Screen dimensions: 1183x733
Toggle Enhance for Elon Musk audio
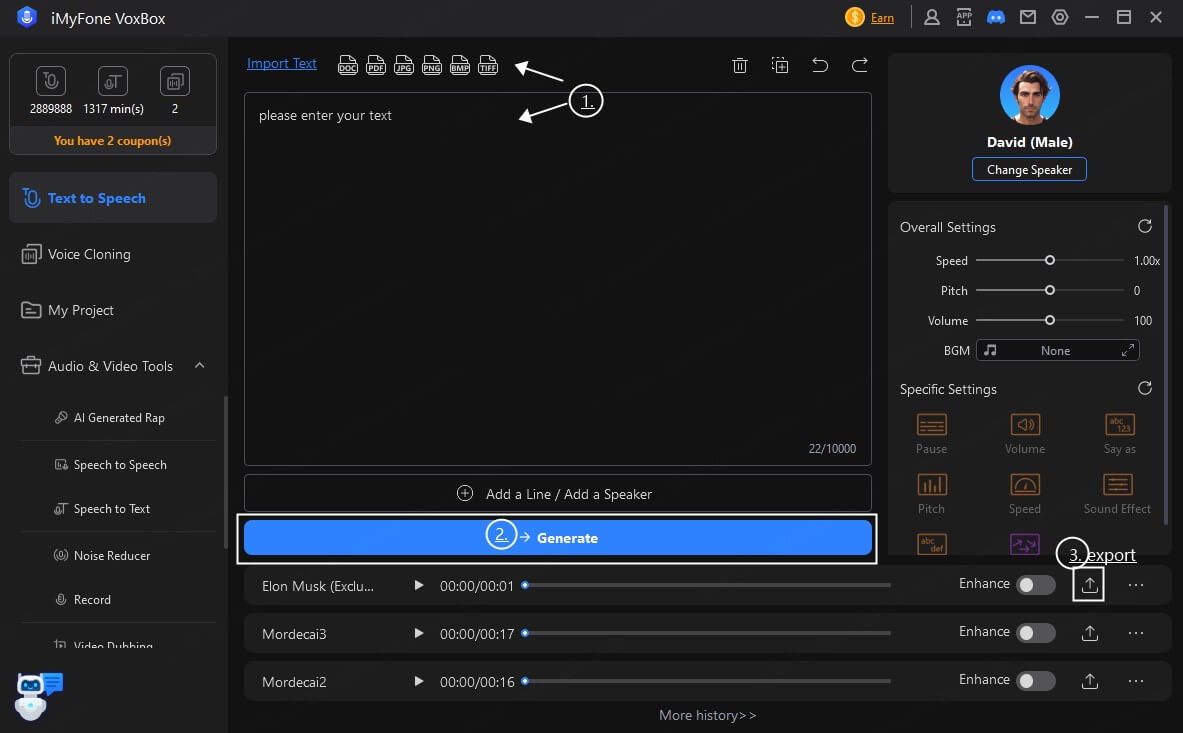(1036, 585)
